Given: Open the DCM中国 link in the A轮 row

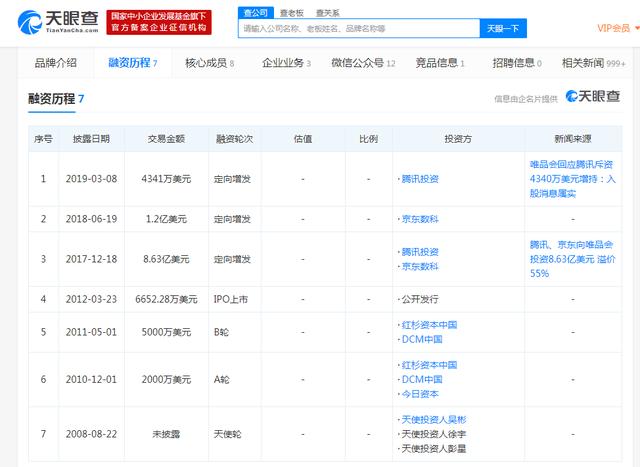Looking at the screenshot, I should click(422, 379).
